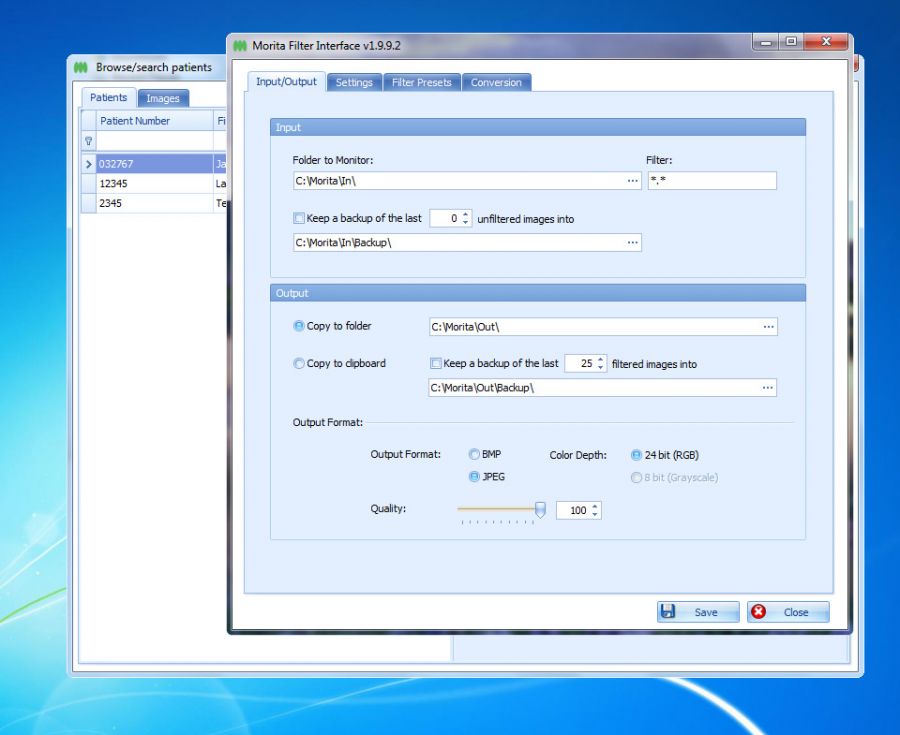Decrease the unfiltered images backup count
Image resolution: width=900 pixels, height=735 pixels.
(x=465, y=222)
